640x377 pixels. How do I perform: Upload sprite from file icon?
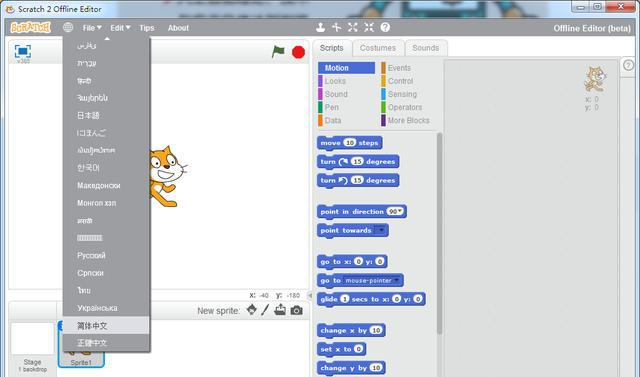click(x=280, y=310)
